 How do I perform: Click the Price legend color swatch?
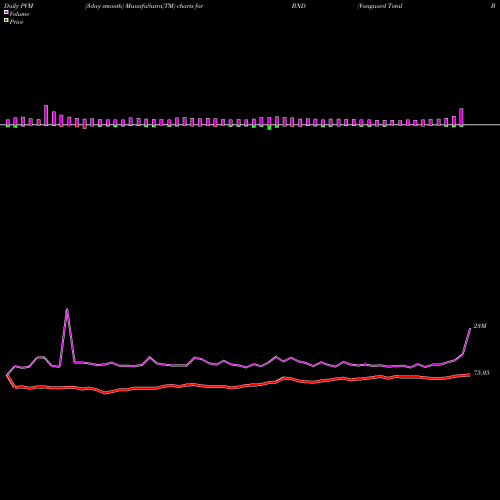click(x=6, y=21)
